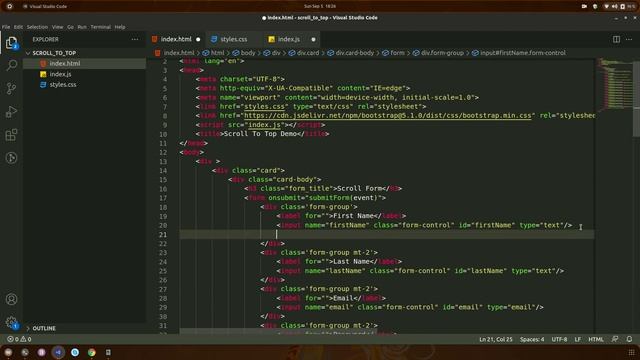Select index.js in the explorer tree

pos(60,74)
